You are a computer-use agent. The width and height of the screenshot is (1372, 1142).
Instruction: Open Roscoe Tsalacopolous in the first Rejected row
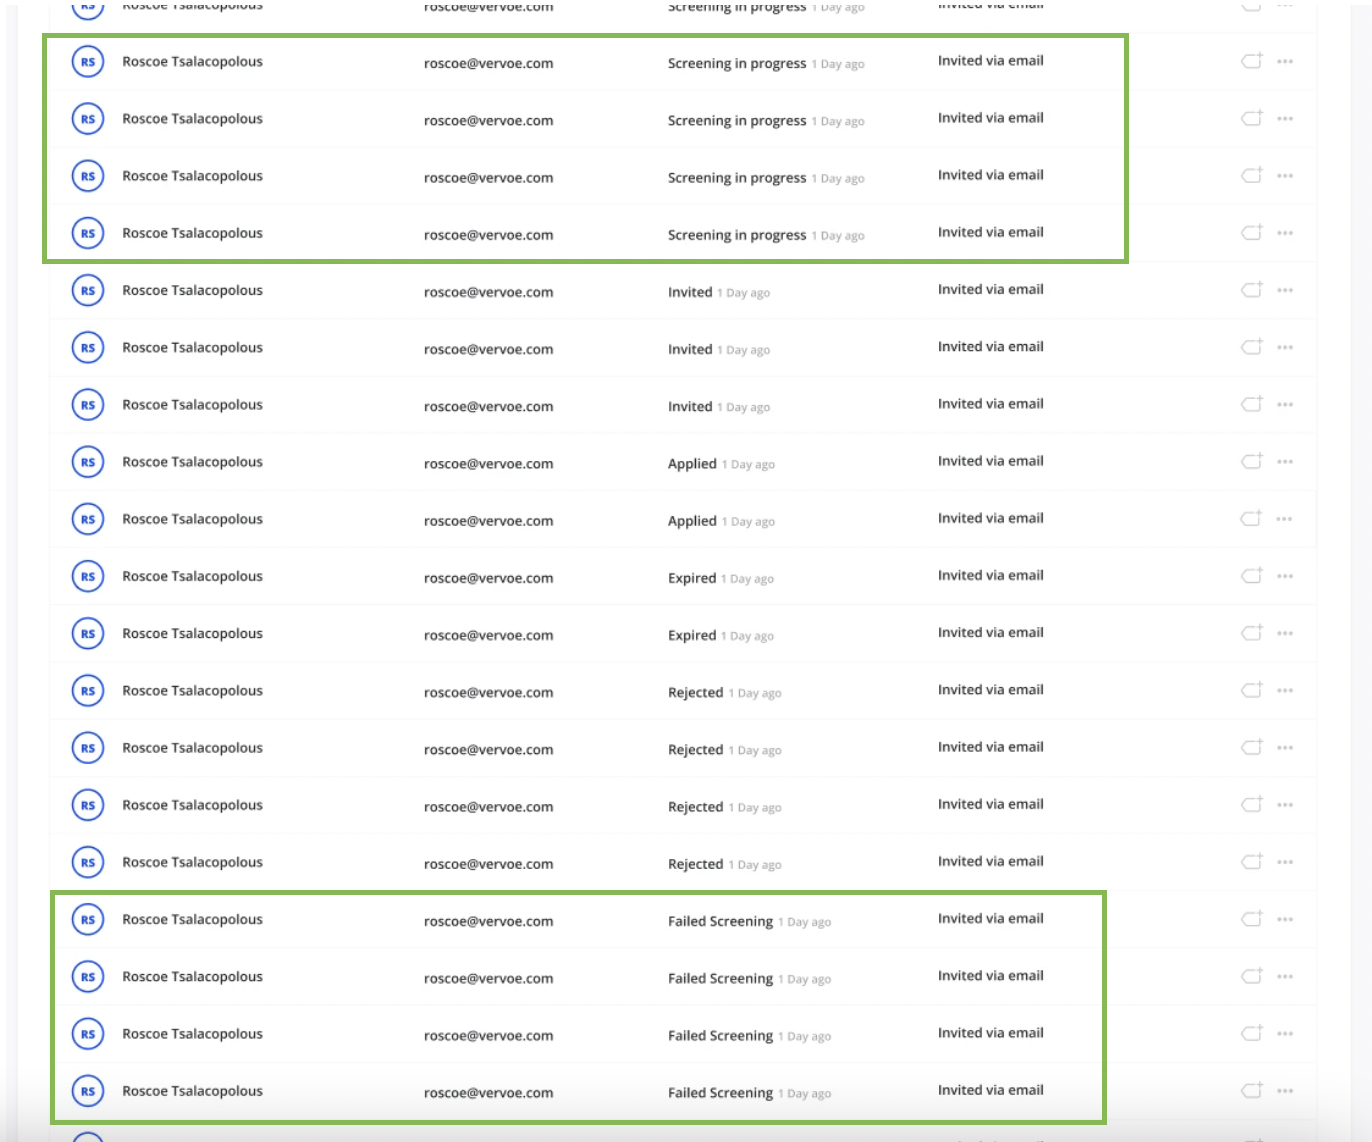[192, 691]
